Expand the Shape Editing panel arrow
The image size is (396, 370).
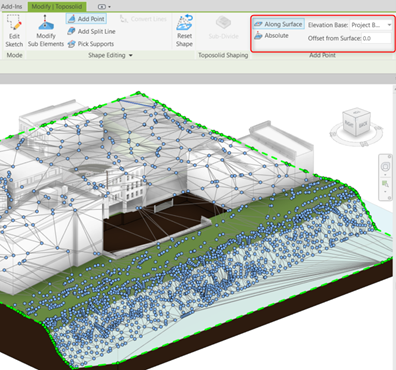(131, 55)
